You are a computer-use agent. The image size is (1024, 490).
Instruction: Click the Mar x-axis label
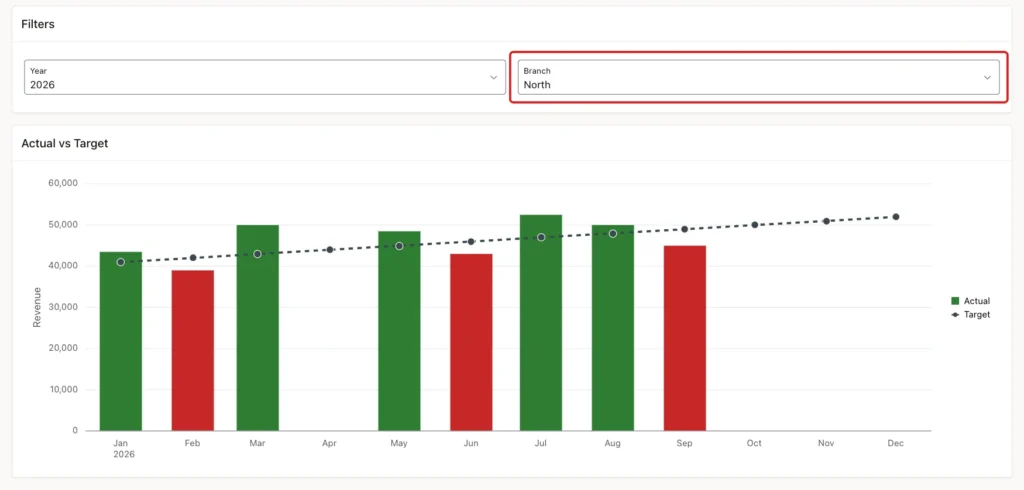(x=257, y=443)
